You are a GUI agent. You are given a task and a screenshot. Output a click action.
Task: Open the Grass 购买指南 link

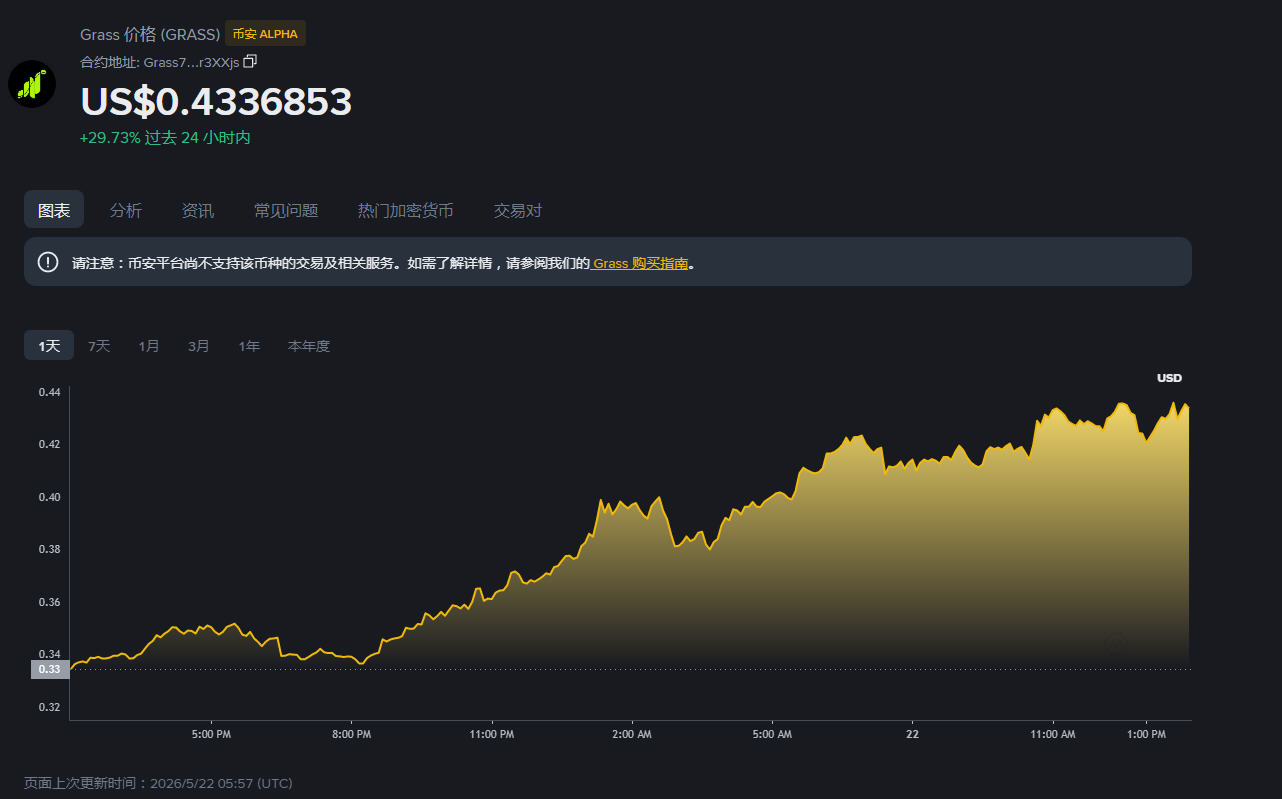640,264
